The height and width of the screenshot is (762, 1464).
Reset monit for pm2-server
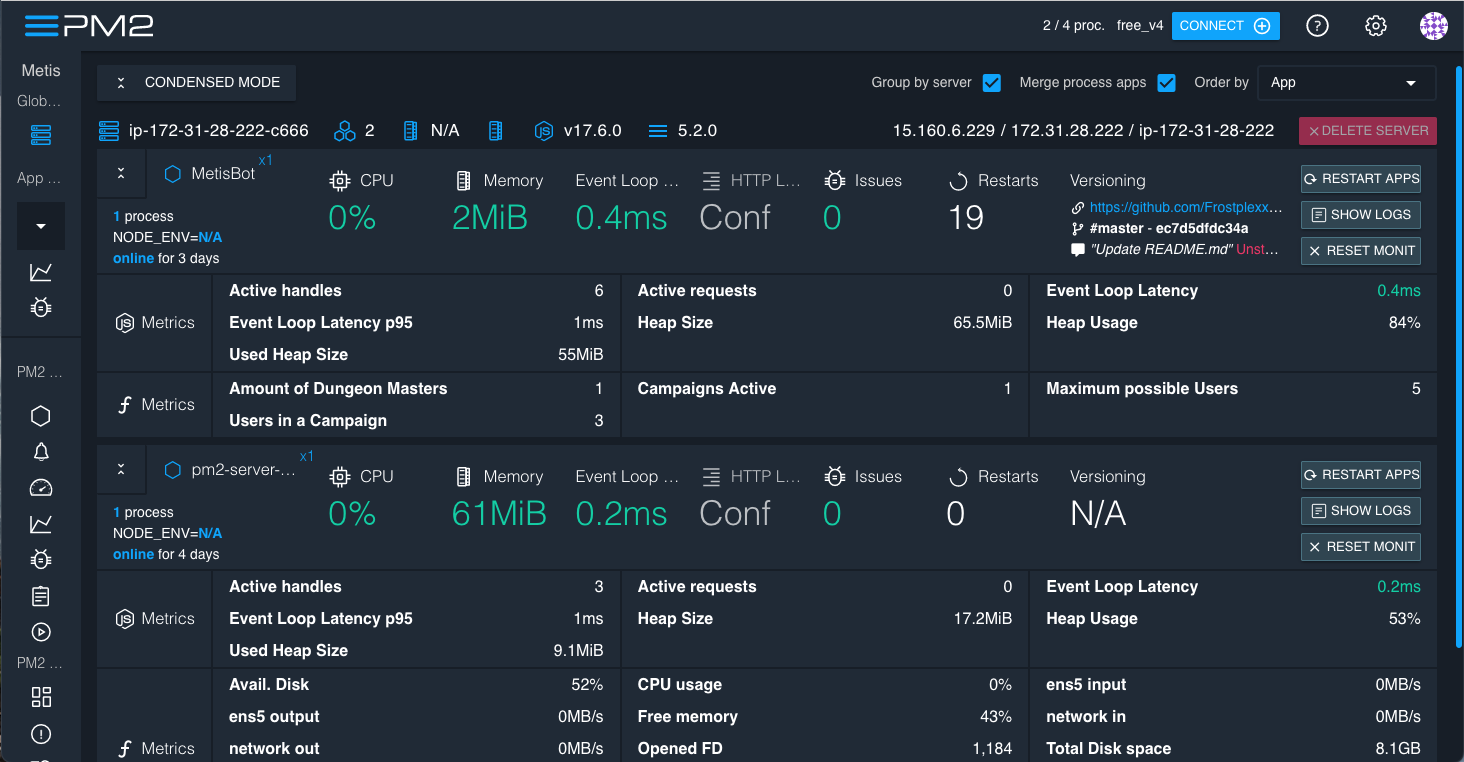pos(1361,547)
